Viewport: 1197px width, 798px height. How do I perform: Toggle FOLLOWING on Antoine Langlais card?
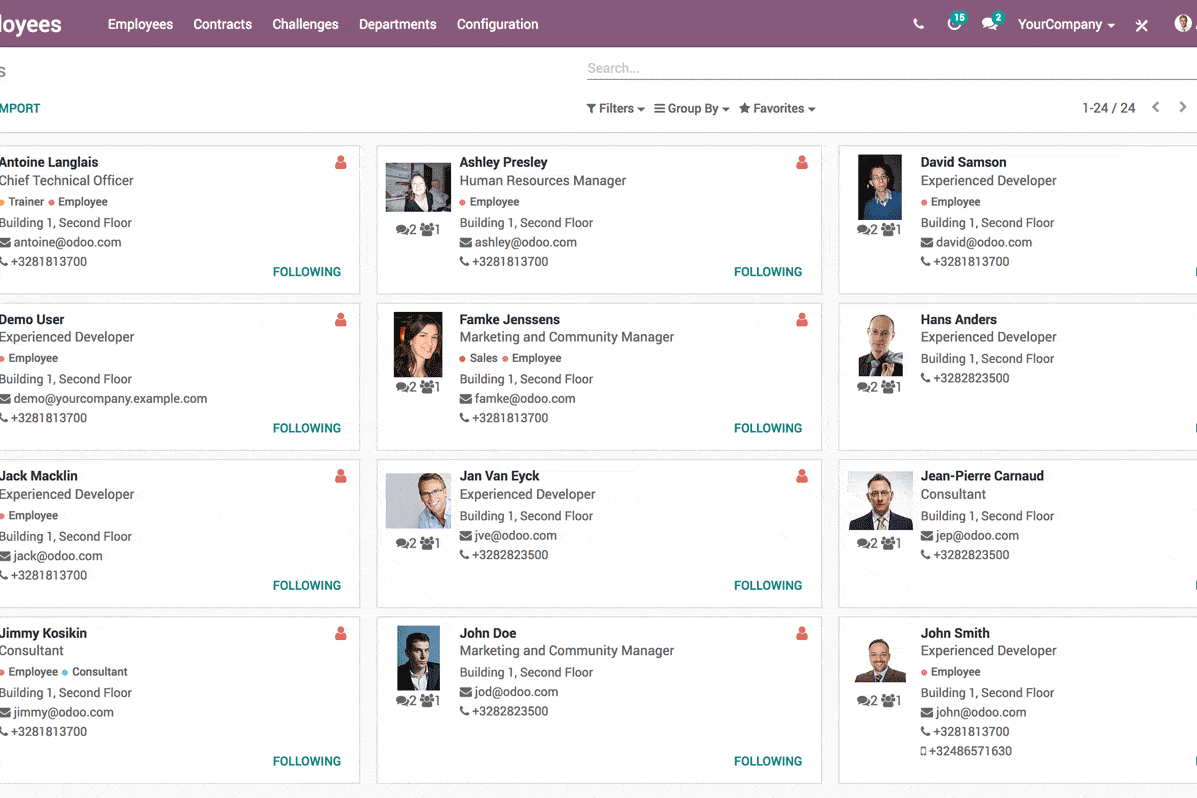point(306,272)
